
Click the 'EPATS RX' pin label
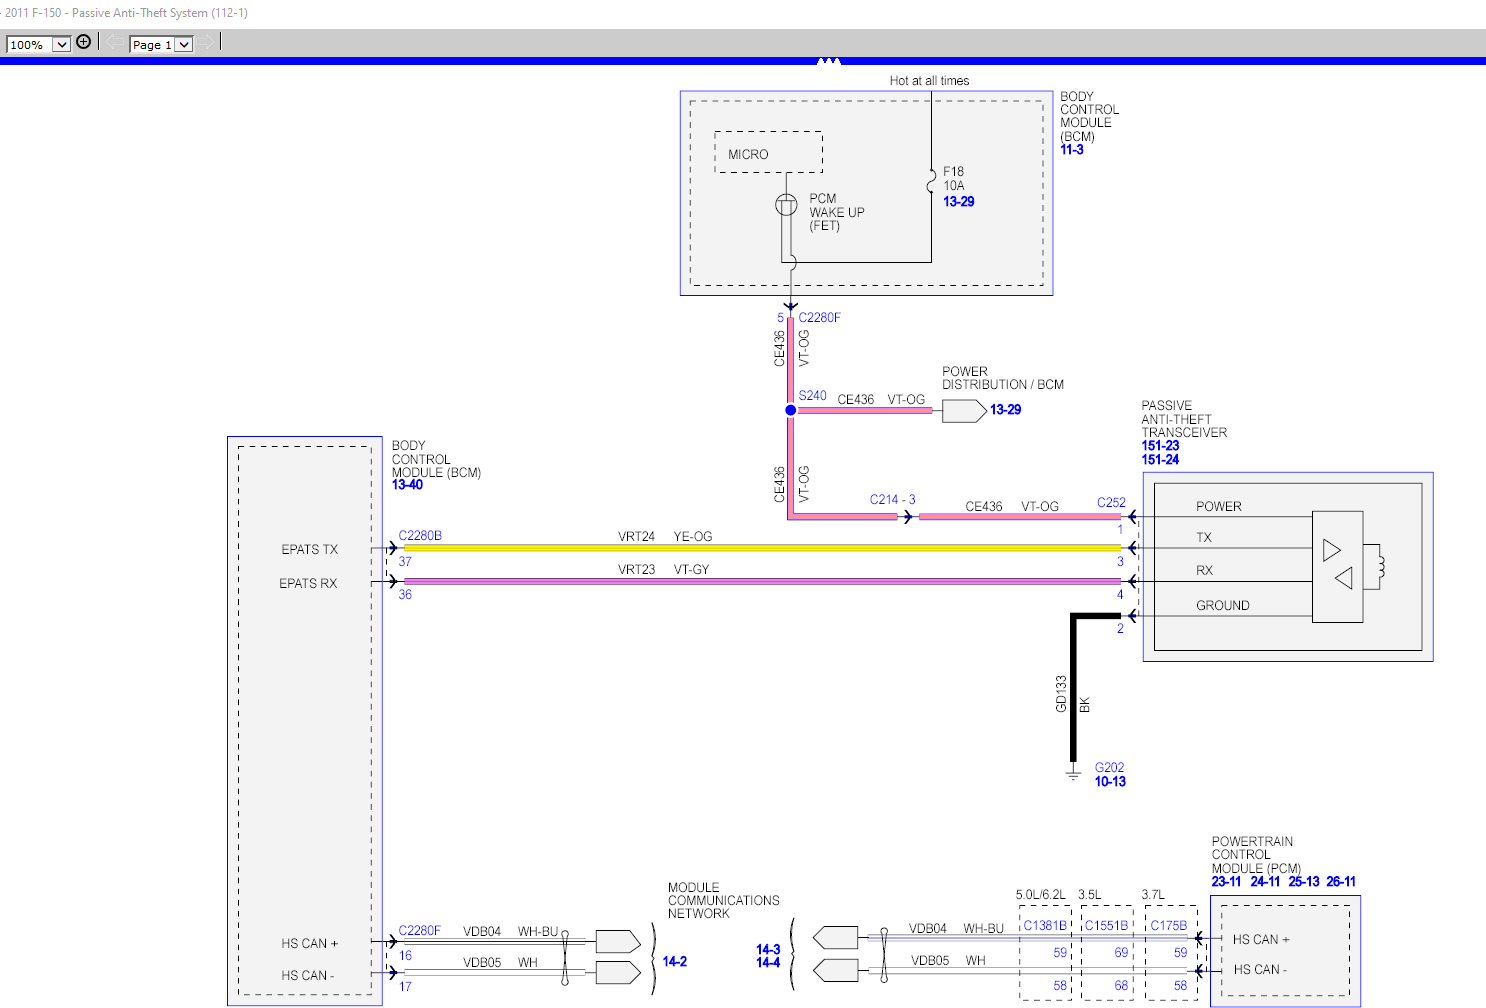[308, 584]
